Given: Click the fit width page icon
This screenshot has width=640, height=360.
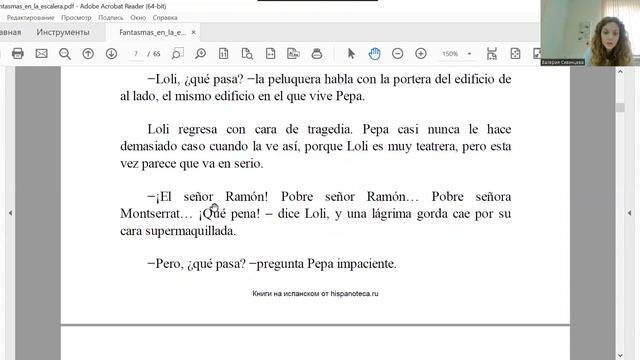Looking at the screenshot, I should pyautogui.click(x=270, y=53).
